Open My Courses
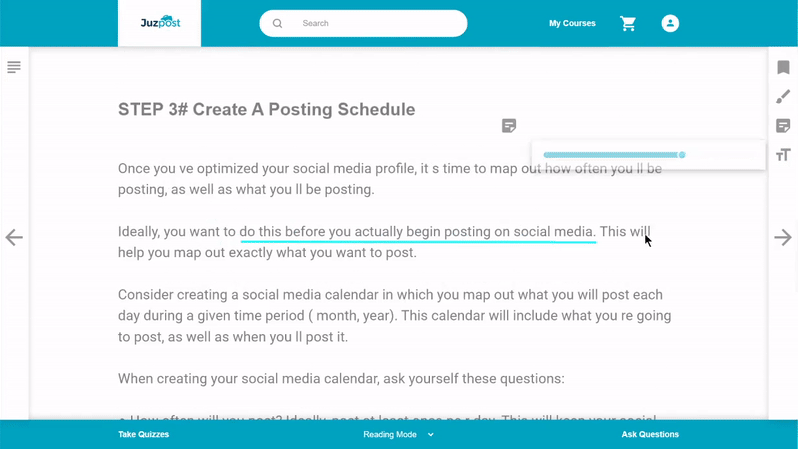 click(572, 23)
